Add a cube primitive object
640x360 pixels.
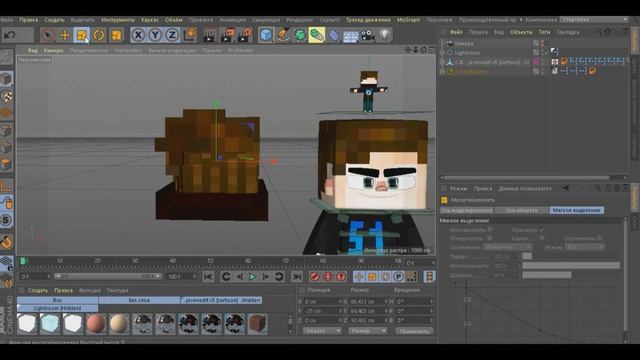pos(266,35)
